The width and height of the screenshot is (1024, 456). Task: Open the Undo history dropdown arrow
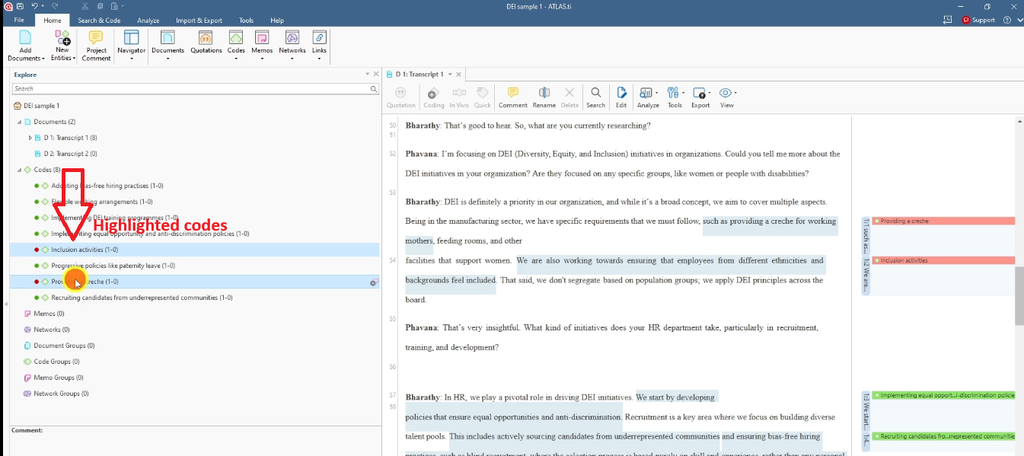point(44,6)
